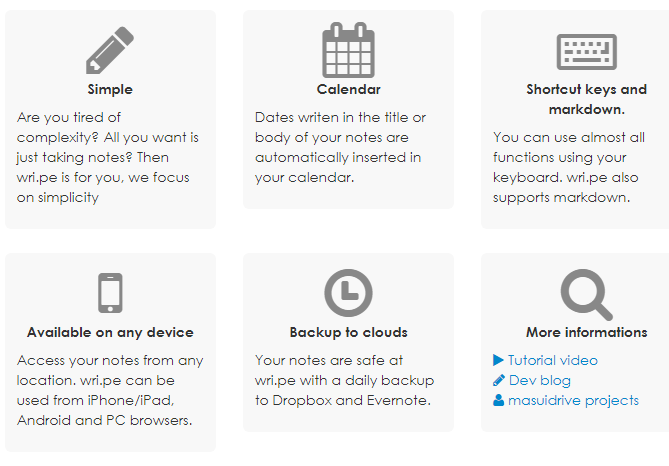Viewport: 669px width, 466px height.
Task: Click the More informations heading
Action: 586,332
